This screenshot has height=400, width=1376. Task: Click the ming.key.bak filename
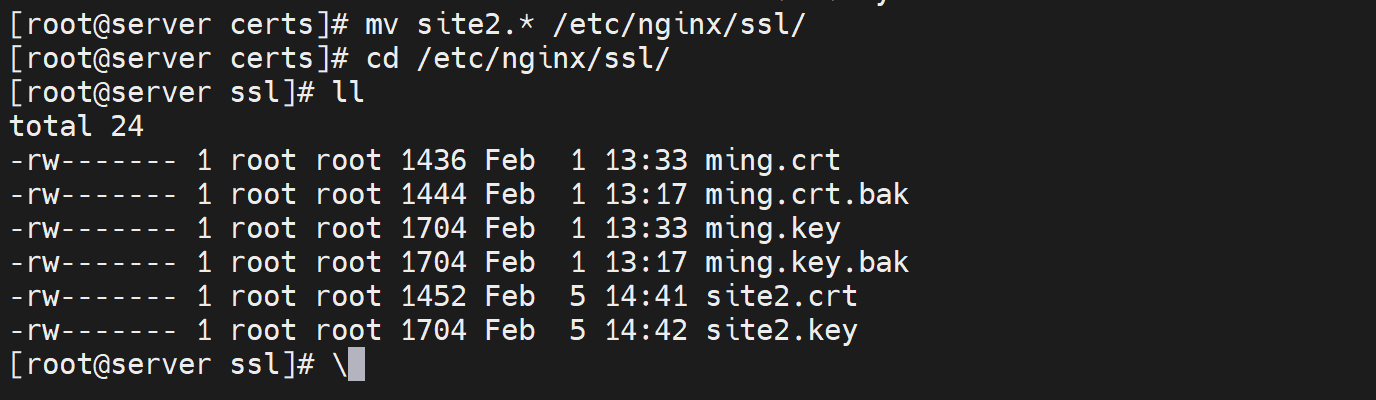click(x=806, y=262)
